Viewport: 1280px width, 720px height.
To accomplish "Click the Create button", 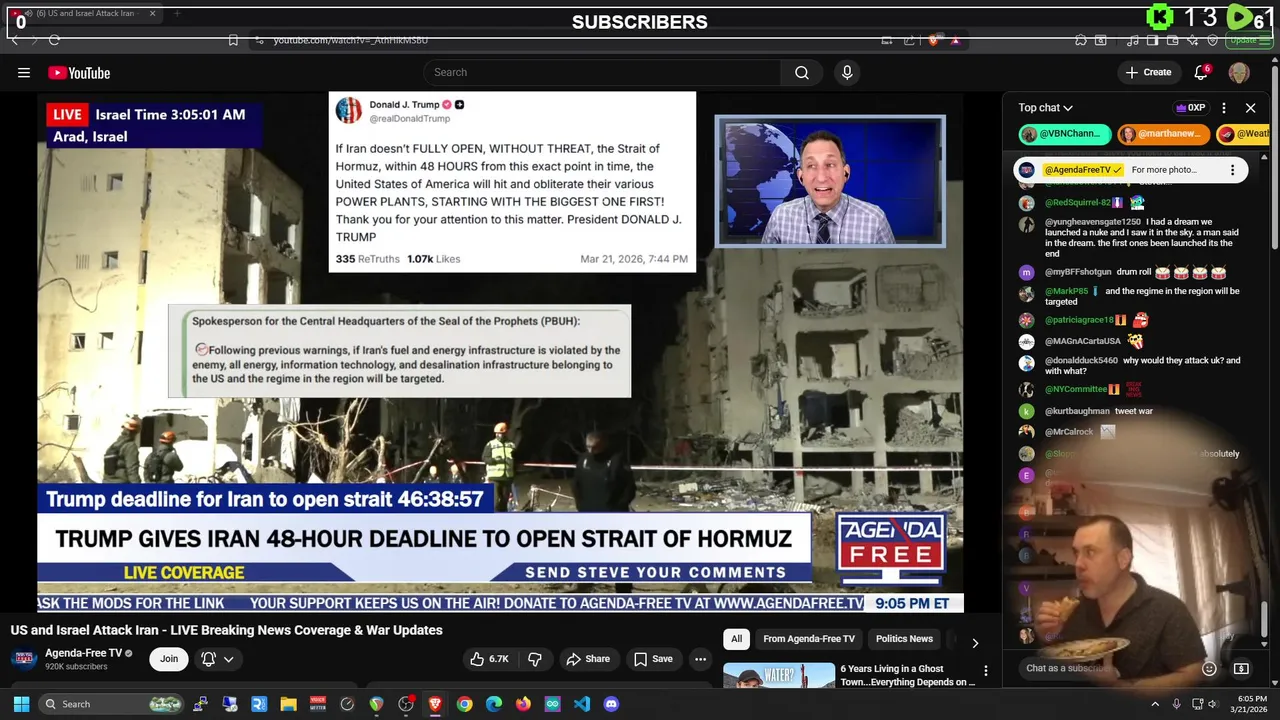I will [1148, 72].
